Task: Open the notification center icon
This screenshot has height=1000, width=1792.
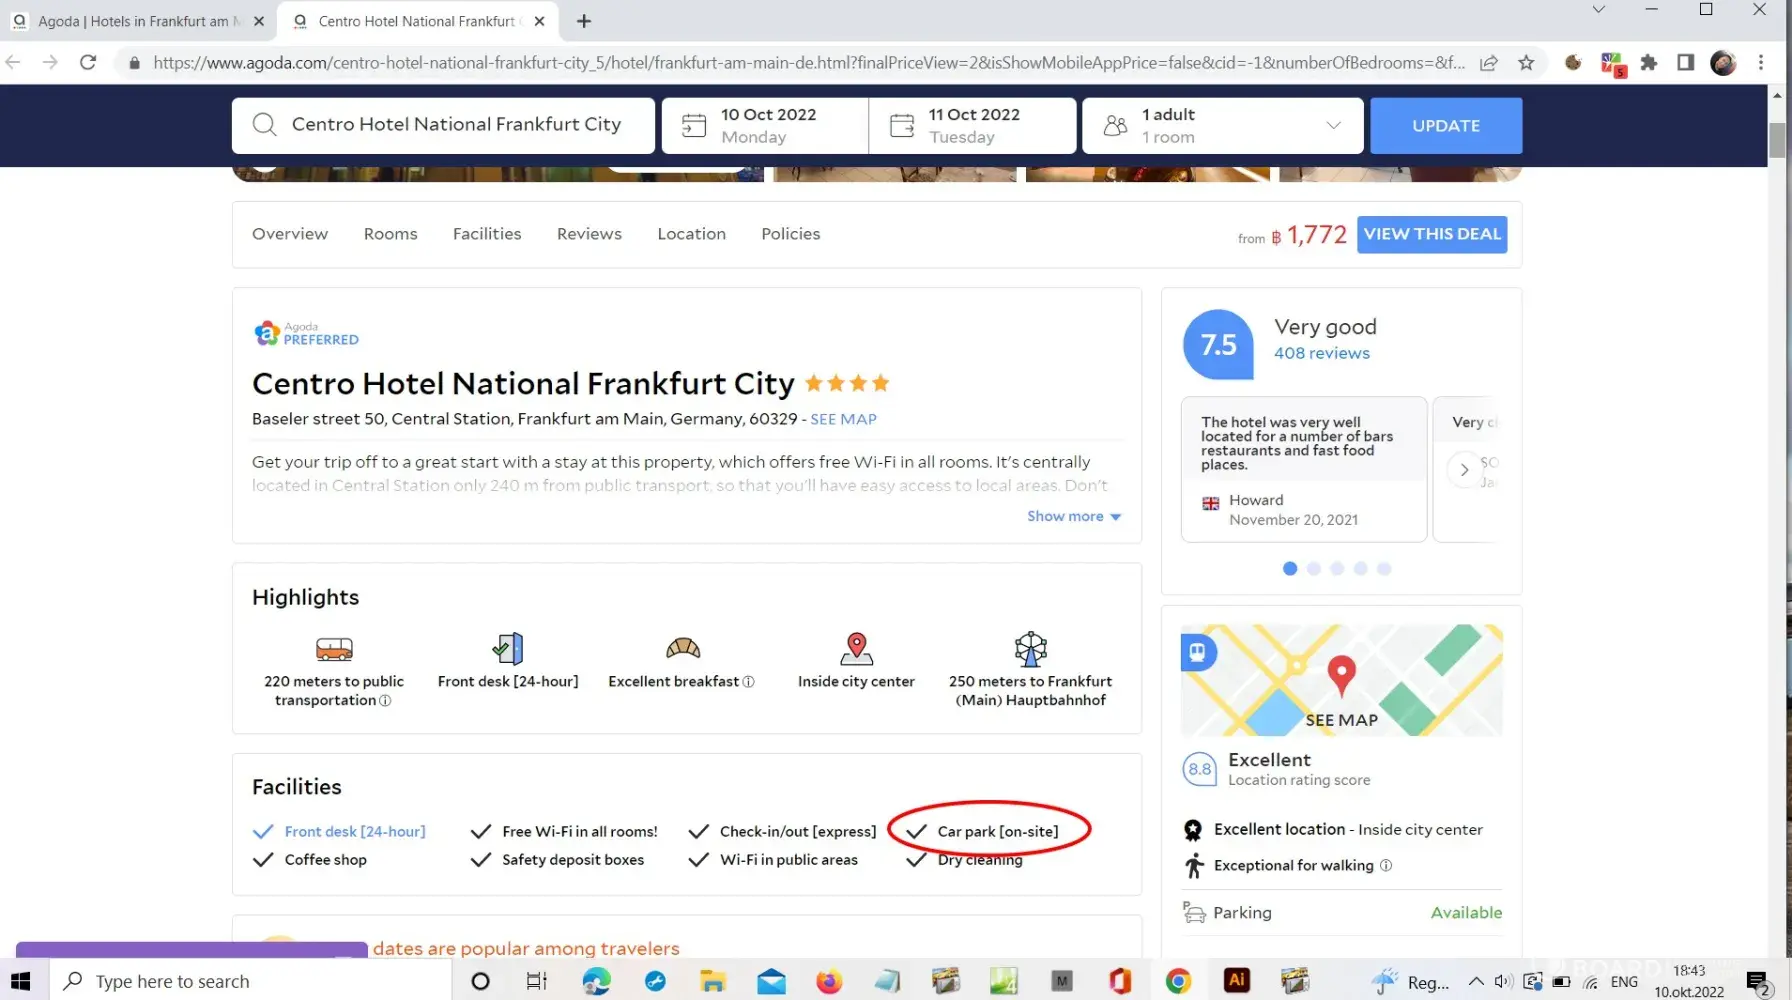Action: [1758, 982]
